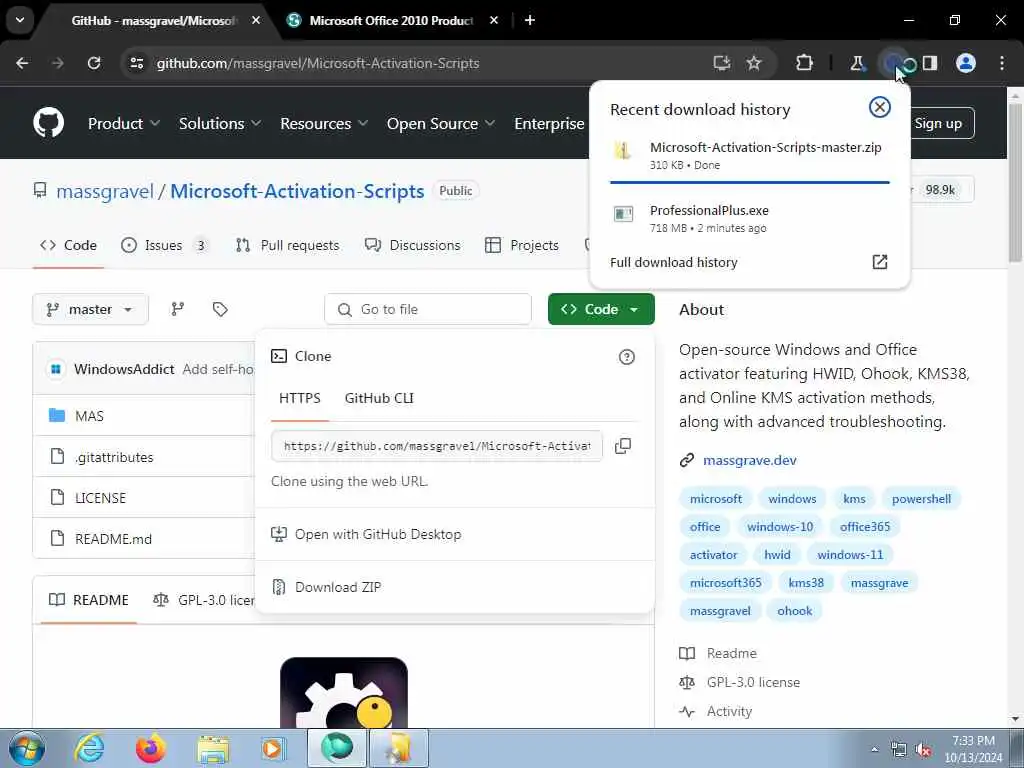Toggle the green Code dropdown button
Screen dimensions: 1024x768
601,309
